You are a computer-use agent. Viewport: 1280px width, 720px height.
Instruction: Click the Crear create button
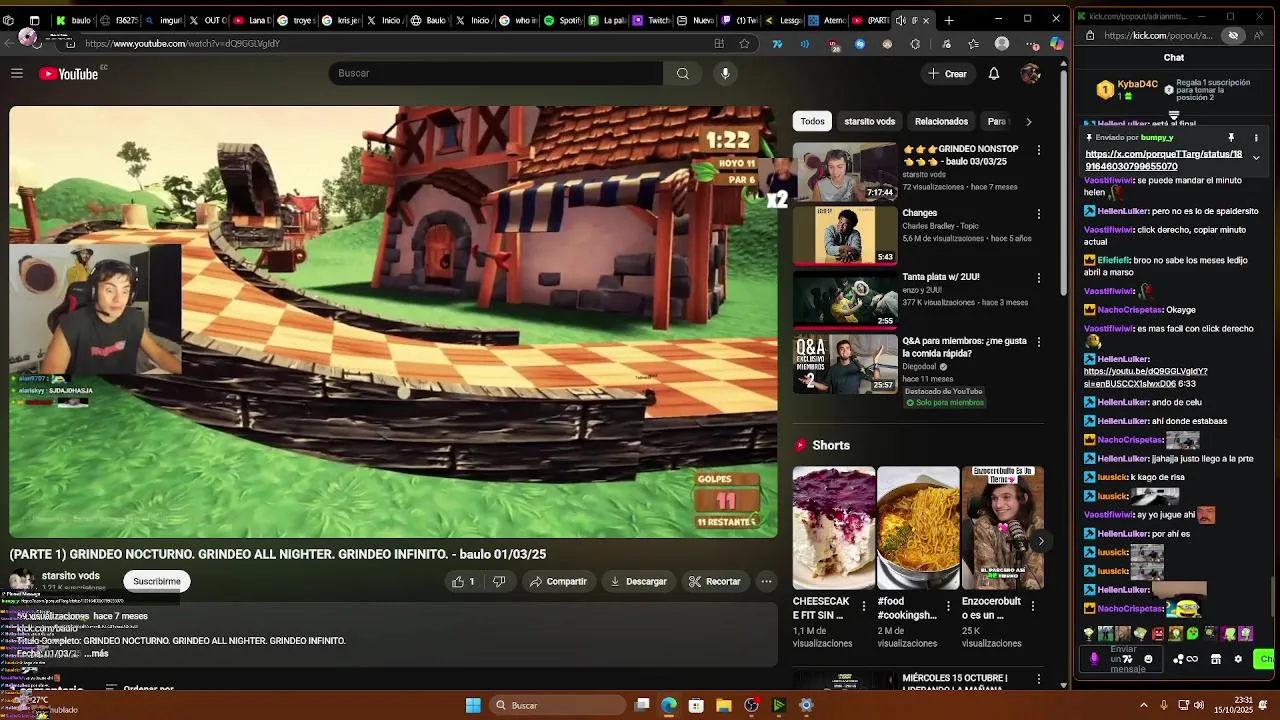point(946,74)
